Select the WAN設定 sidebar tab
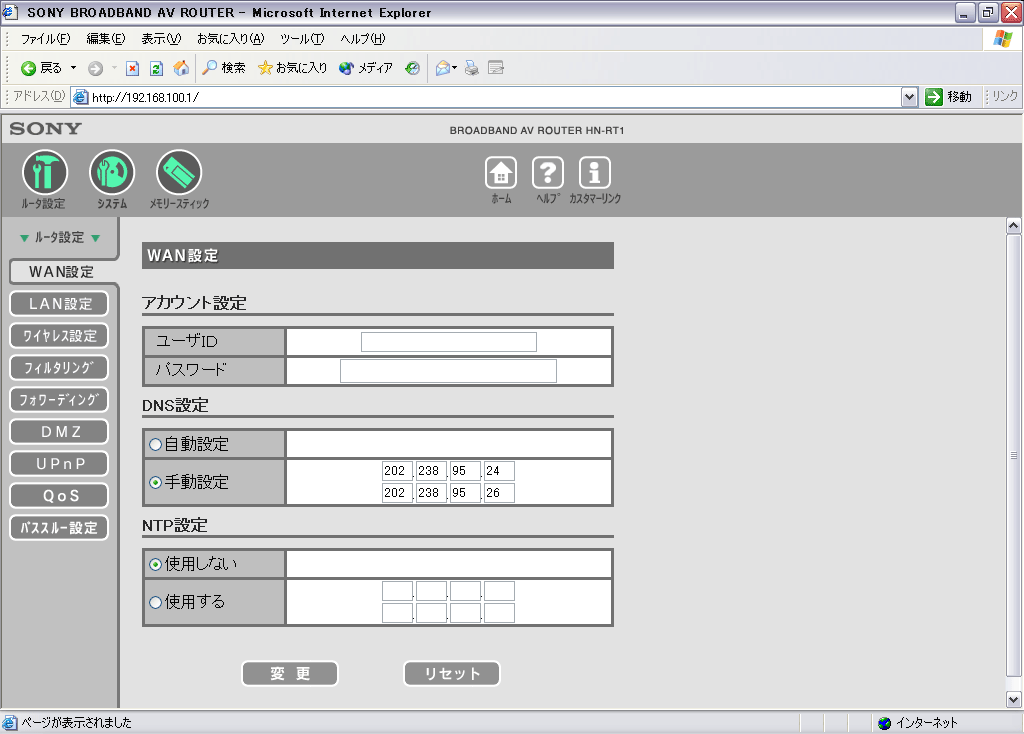Screen dimensions: 1024x734 [61, 272]
